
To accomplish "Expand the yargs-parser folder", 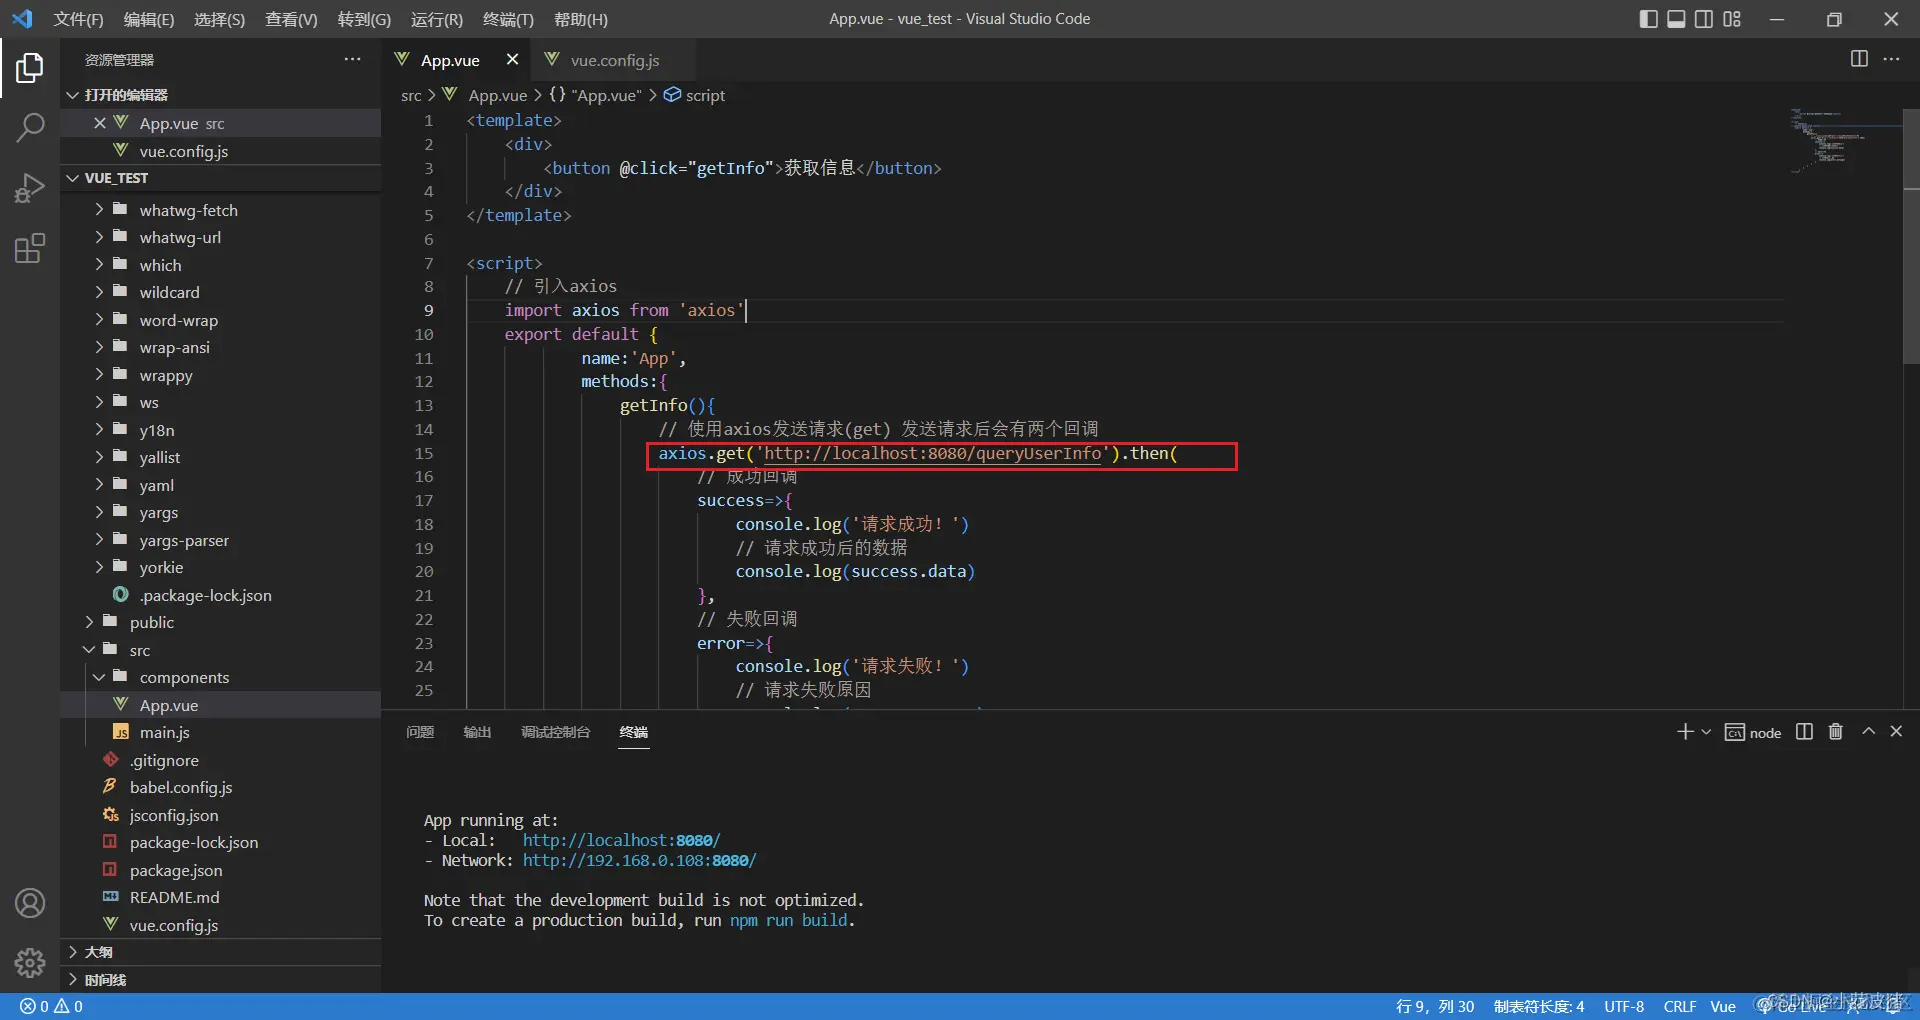I will pyautogui.click(x=220, y=540).
